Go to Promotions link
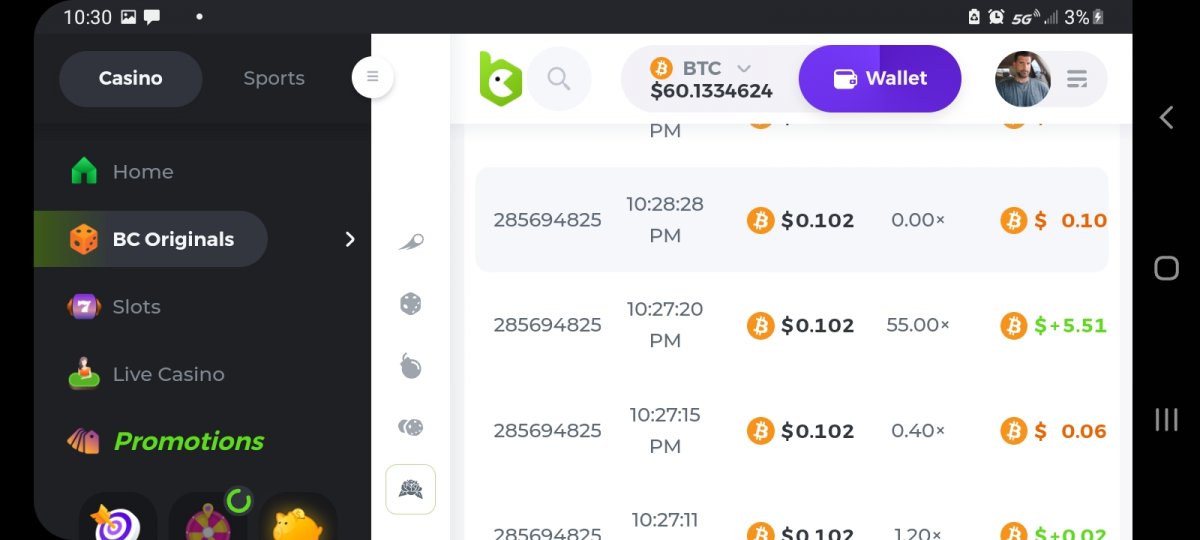1200x540 pixels. coord(188,441)
